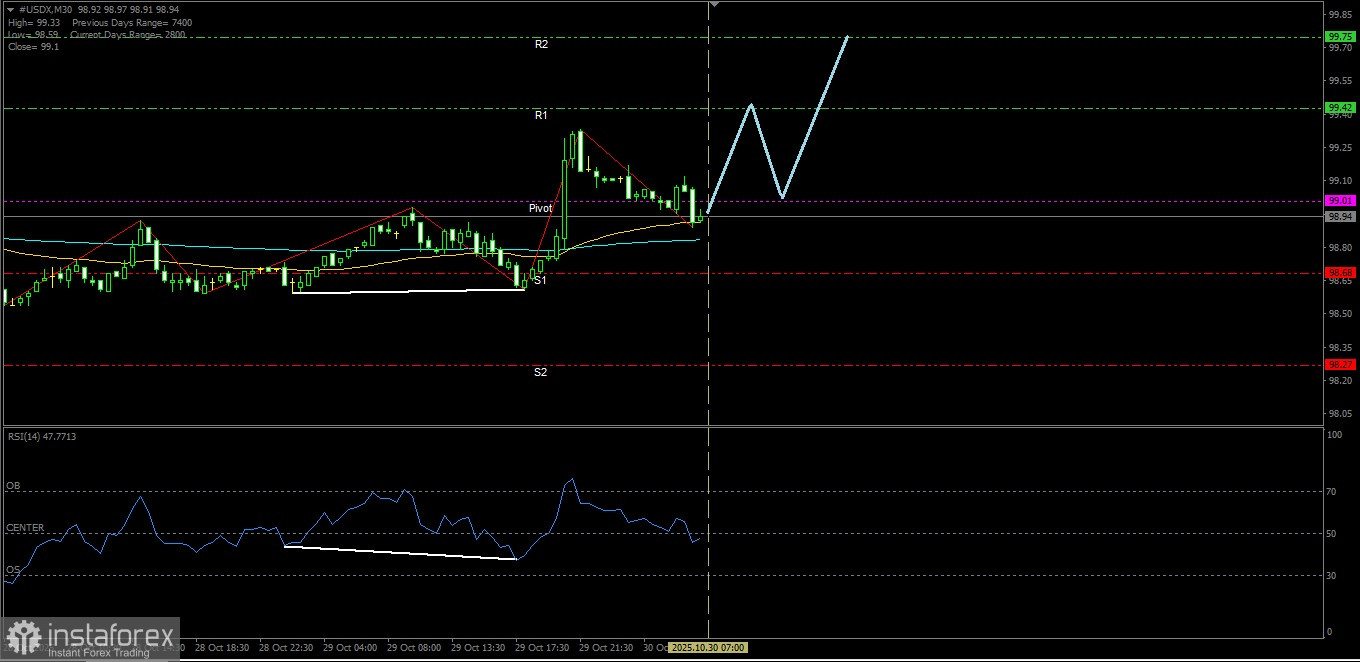Toggle the R1 resistance line visibility
Image resolution: width=1360 pixels, height=662 pixels.
pyautogui.click(x=541, y=116)
